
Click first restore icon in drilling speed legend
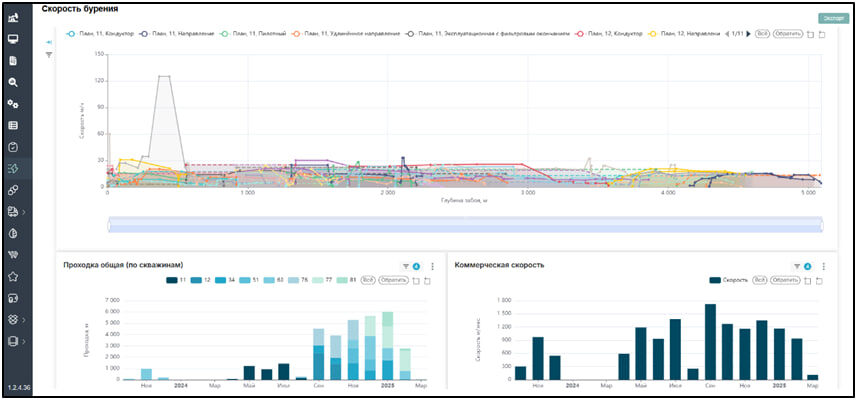(x=810, y=34)
